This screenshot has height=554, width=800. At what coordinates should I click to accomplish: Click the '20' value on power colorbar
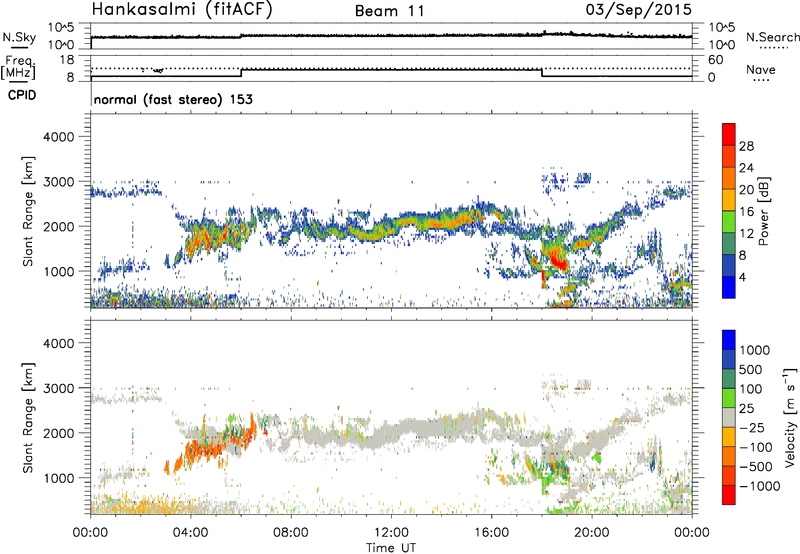click(x=746, y=190)
